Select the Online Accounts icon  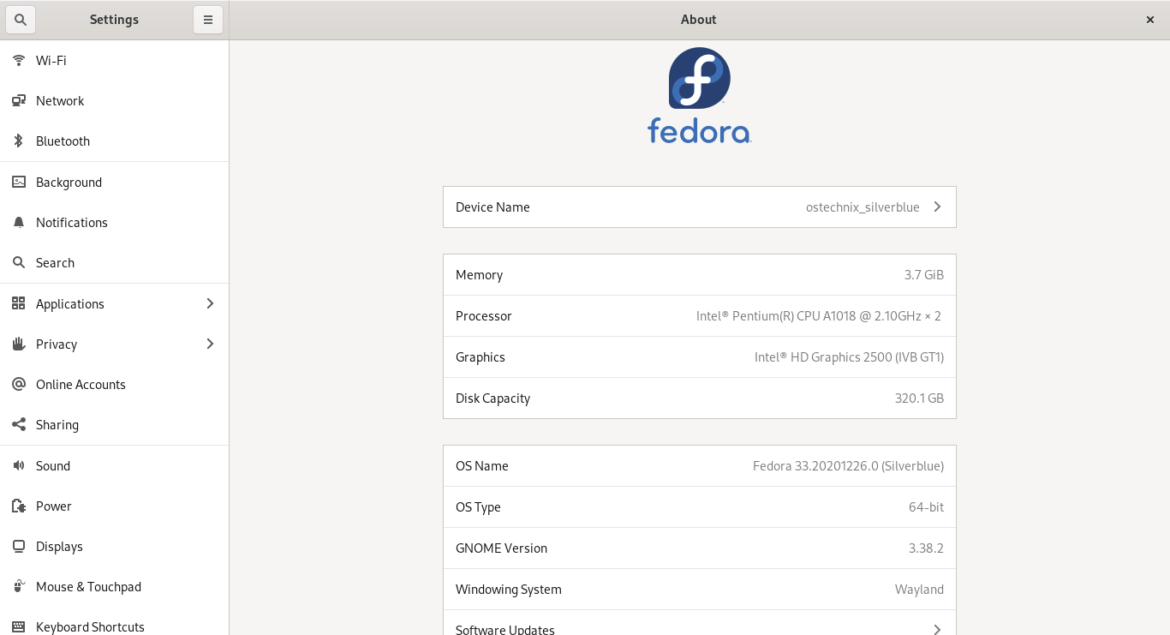click(x=18, y=384)
